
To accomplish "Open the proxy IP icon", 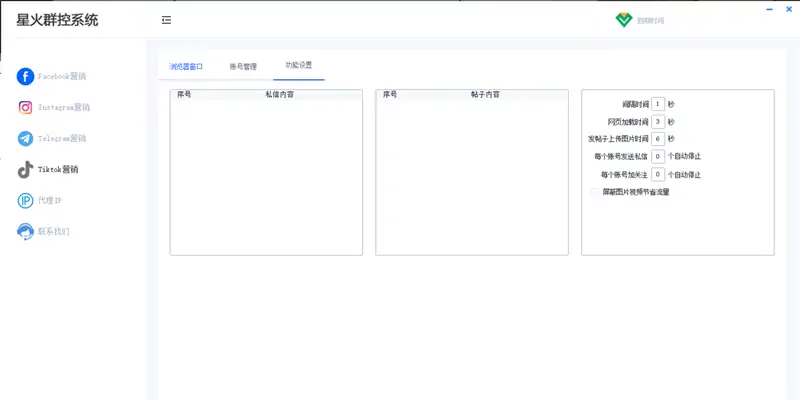I will point(25,201).
